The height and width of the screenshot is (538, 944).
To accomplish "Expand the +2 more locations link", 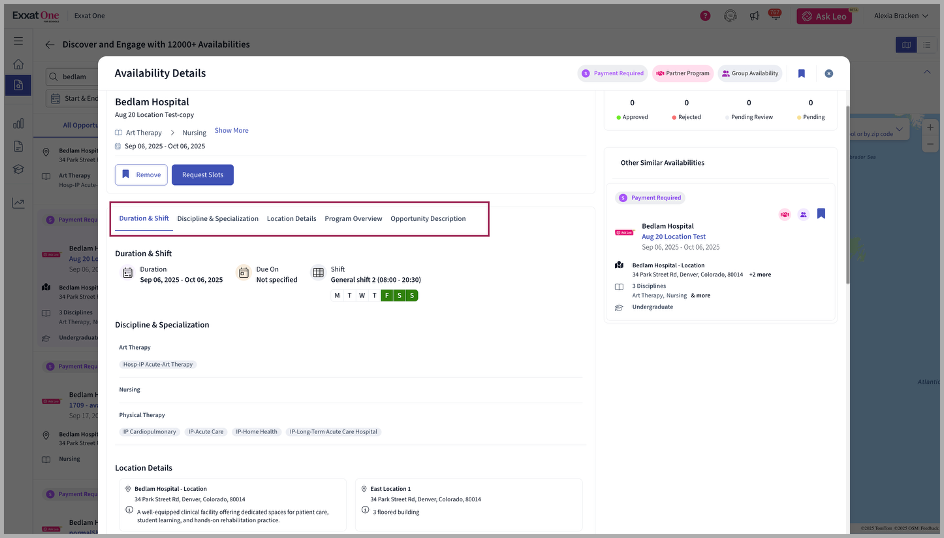I will (759, 273).
